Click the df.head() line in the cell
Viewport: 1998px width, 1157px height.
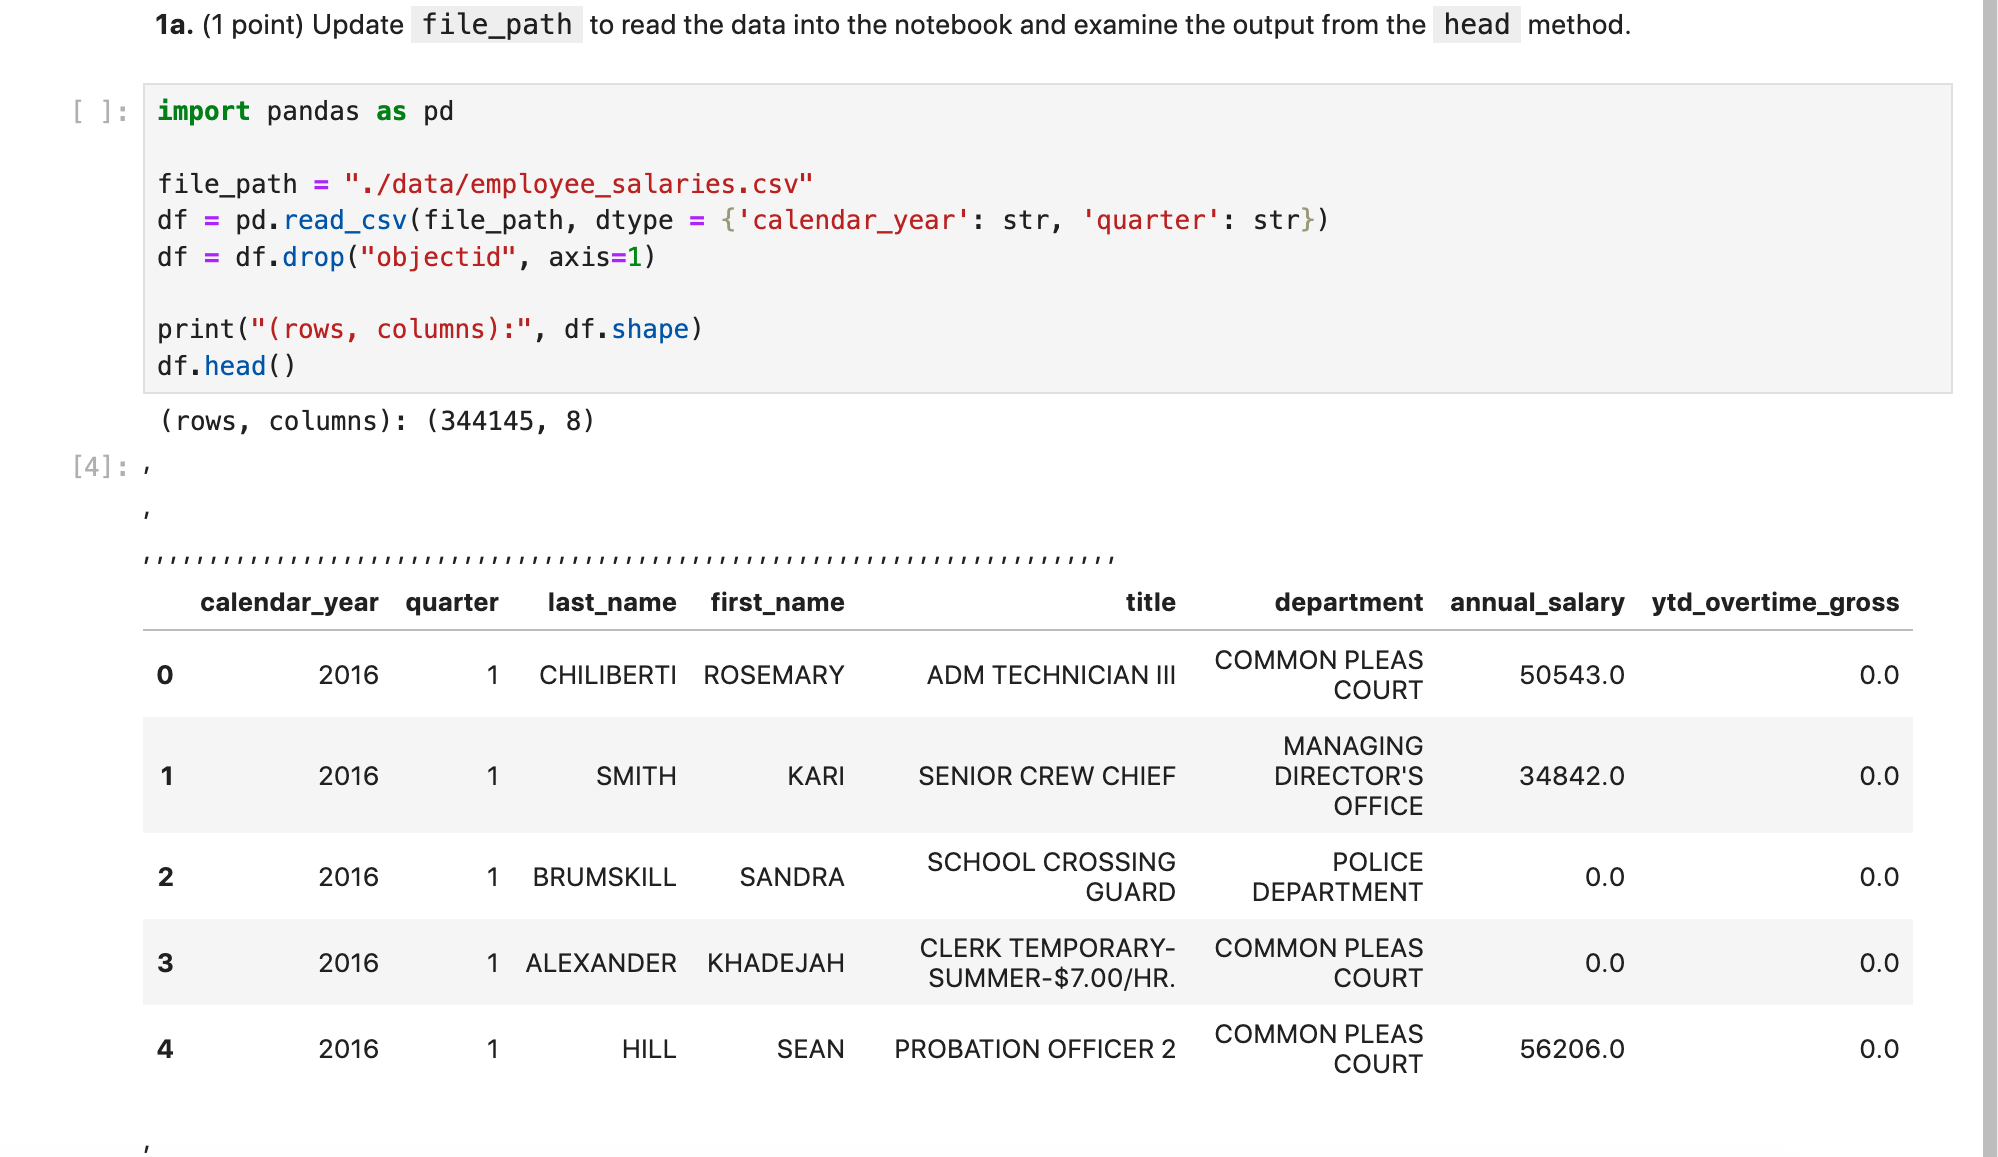click(x=226, y=366)
